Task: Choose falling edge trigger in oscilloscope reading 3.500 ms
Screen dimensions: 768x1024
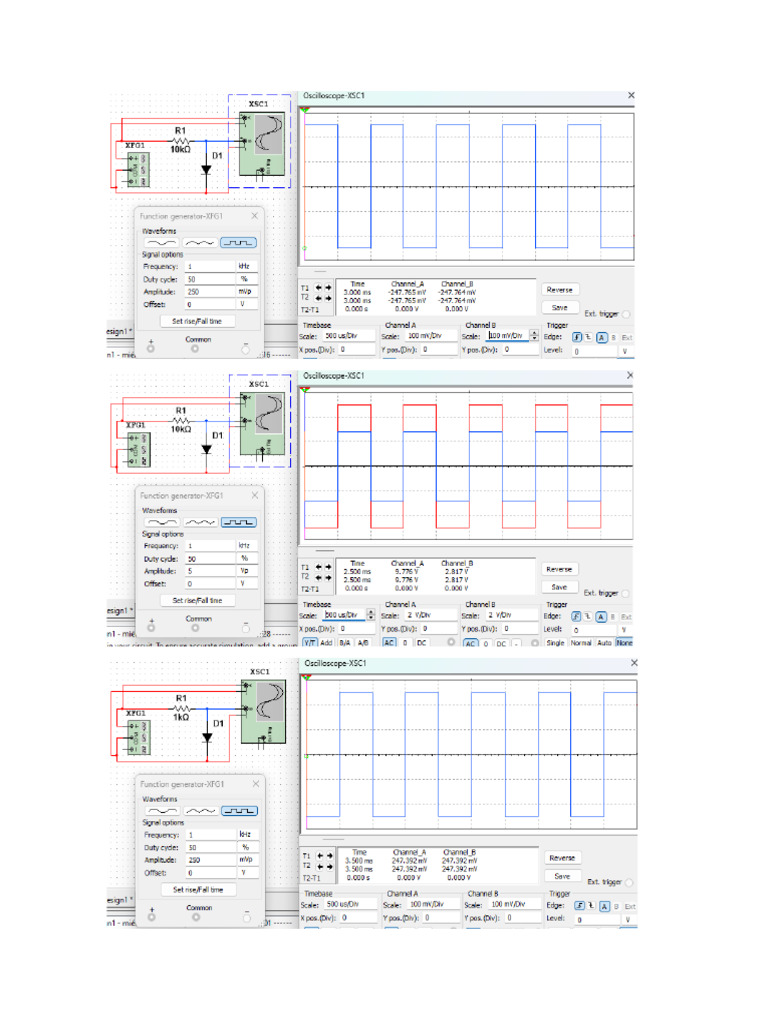Action: pyautogui.click(x=590, y=906)
